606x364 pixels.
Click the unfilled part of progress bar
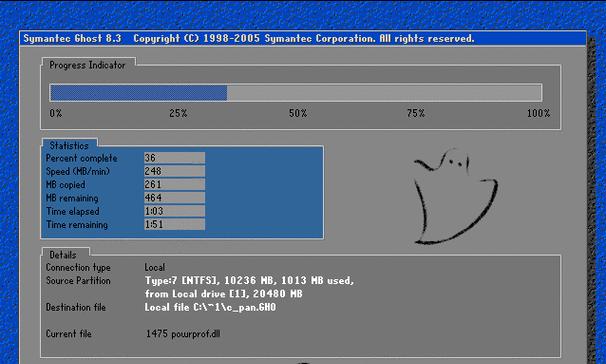[x=385, y=93]
